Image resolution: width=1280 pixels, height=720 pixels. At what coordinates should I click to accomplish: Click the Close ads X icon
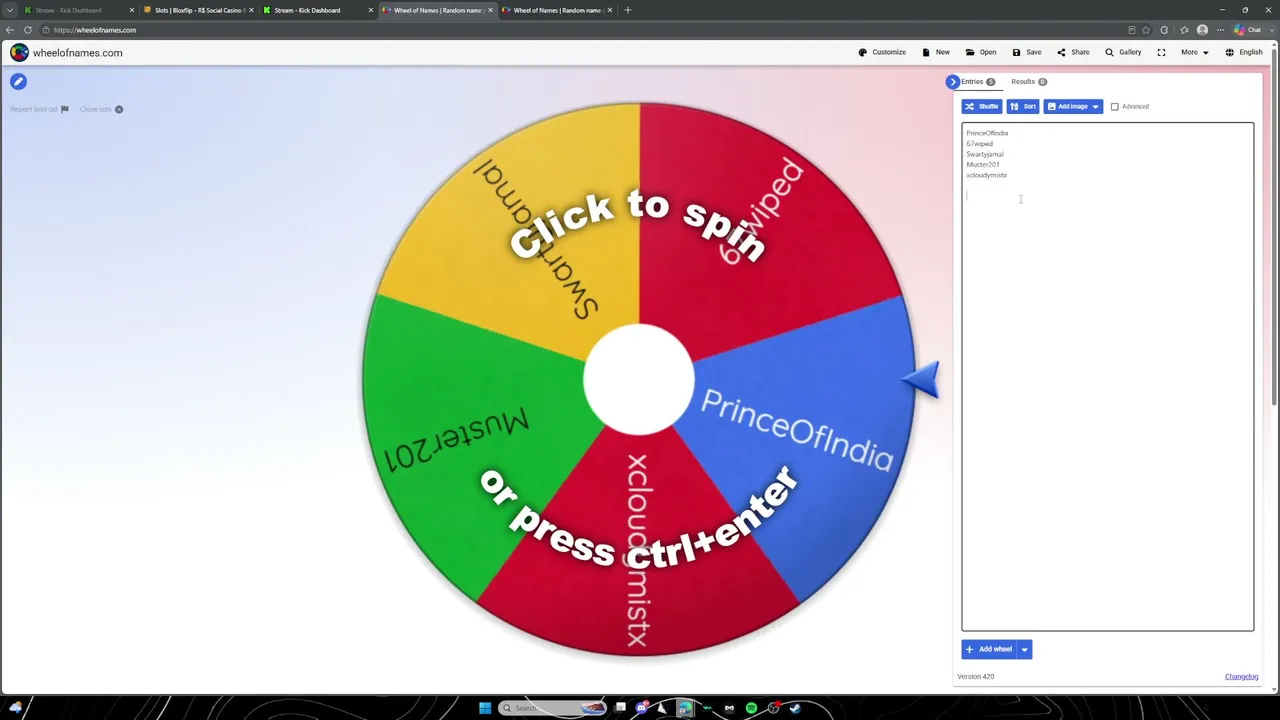118,109
